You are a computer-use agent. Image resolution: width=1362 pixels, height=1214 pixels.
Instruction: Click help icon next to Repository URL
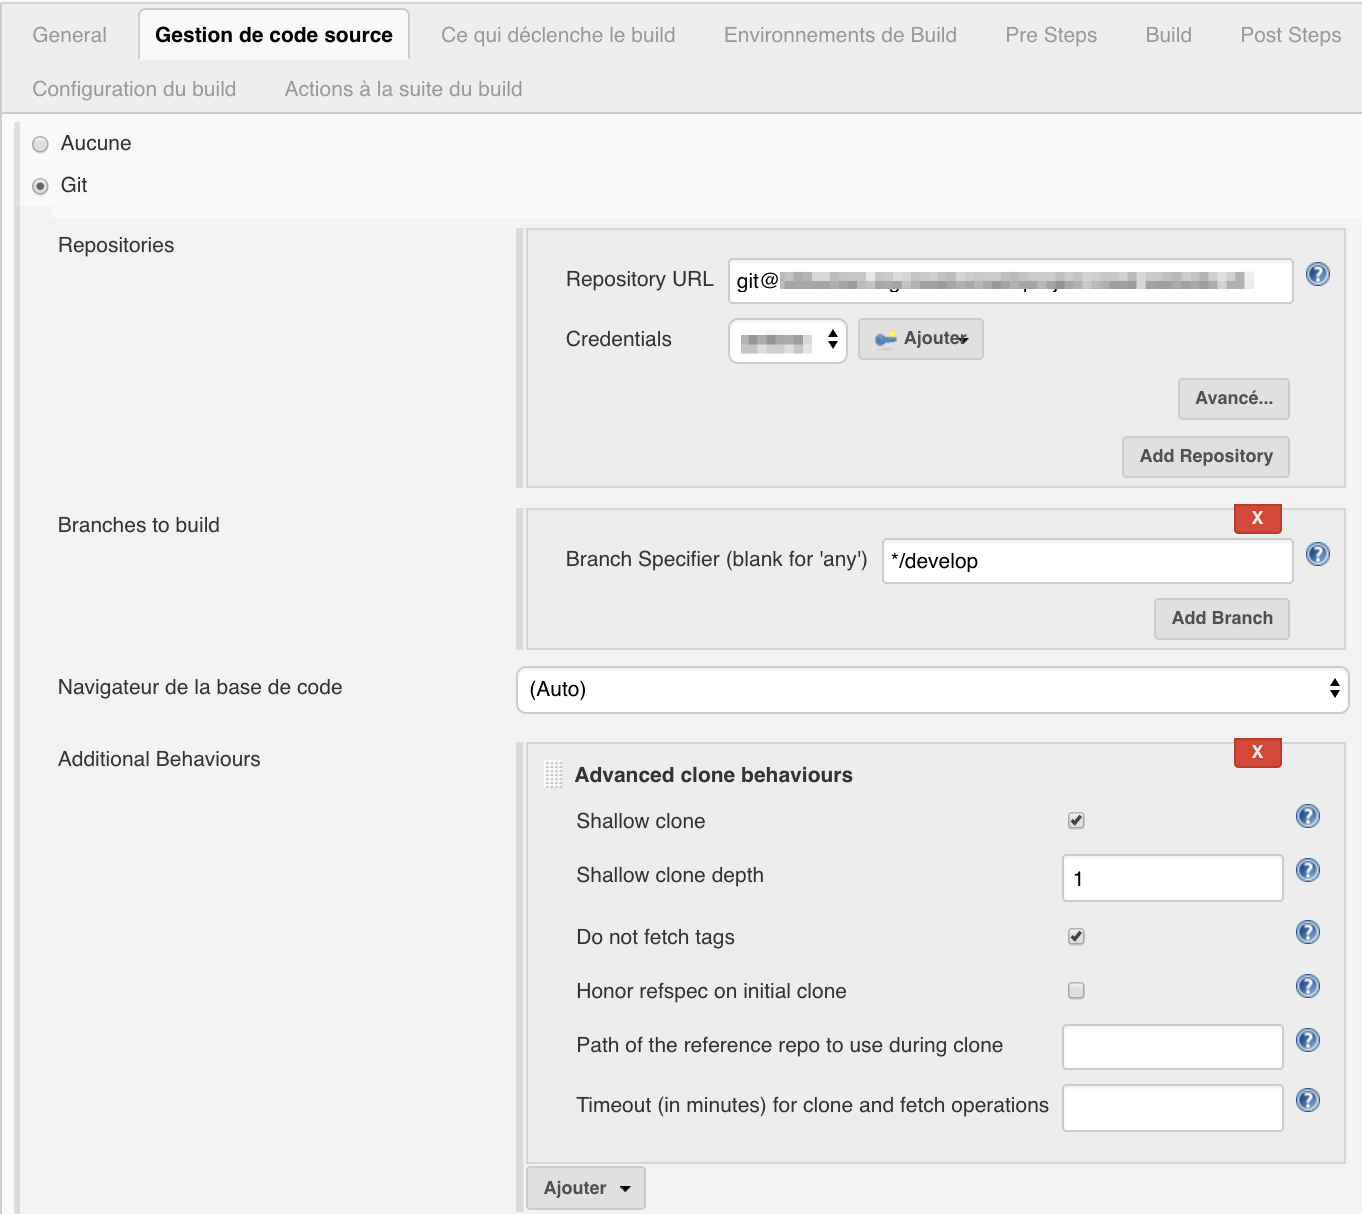1317,274
